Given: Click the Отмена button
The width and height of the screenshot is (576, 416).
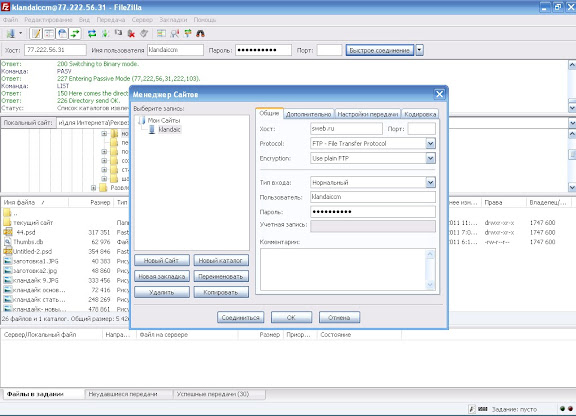Looking at the screenshot, I should 339,317.
